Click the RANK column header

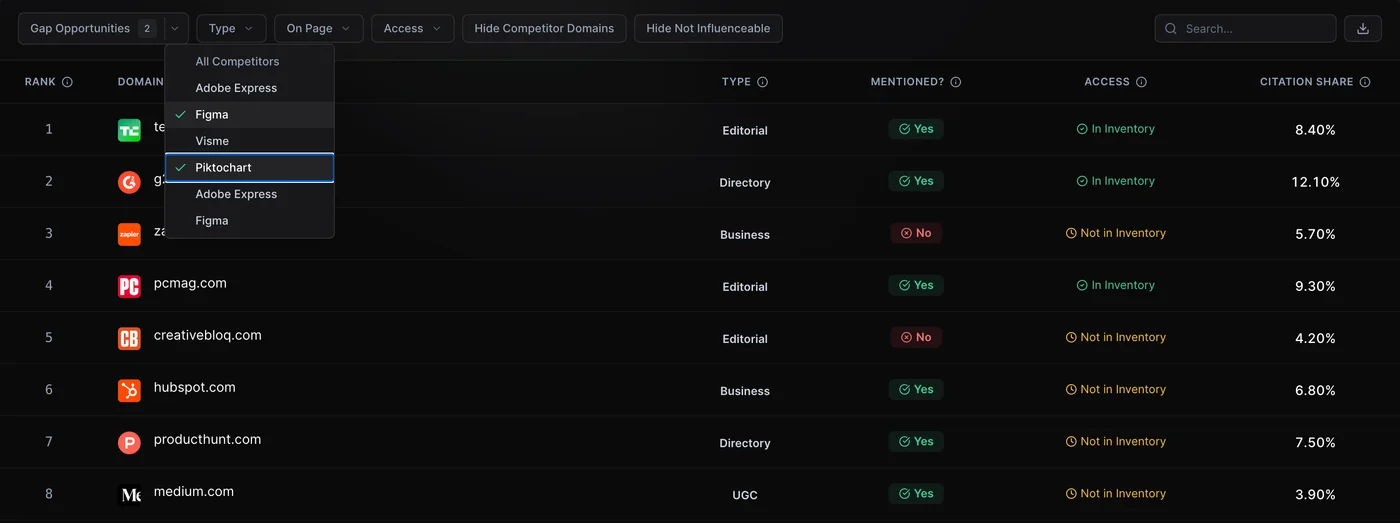40,82
